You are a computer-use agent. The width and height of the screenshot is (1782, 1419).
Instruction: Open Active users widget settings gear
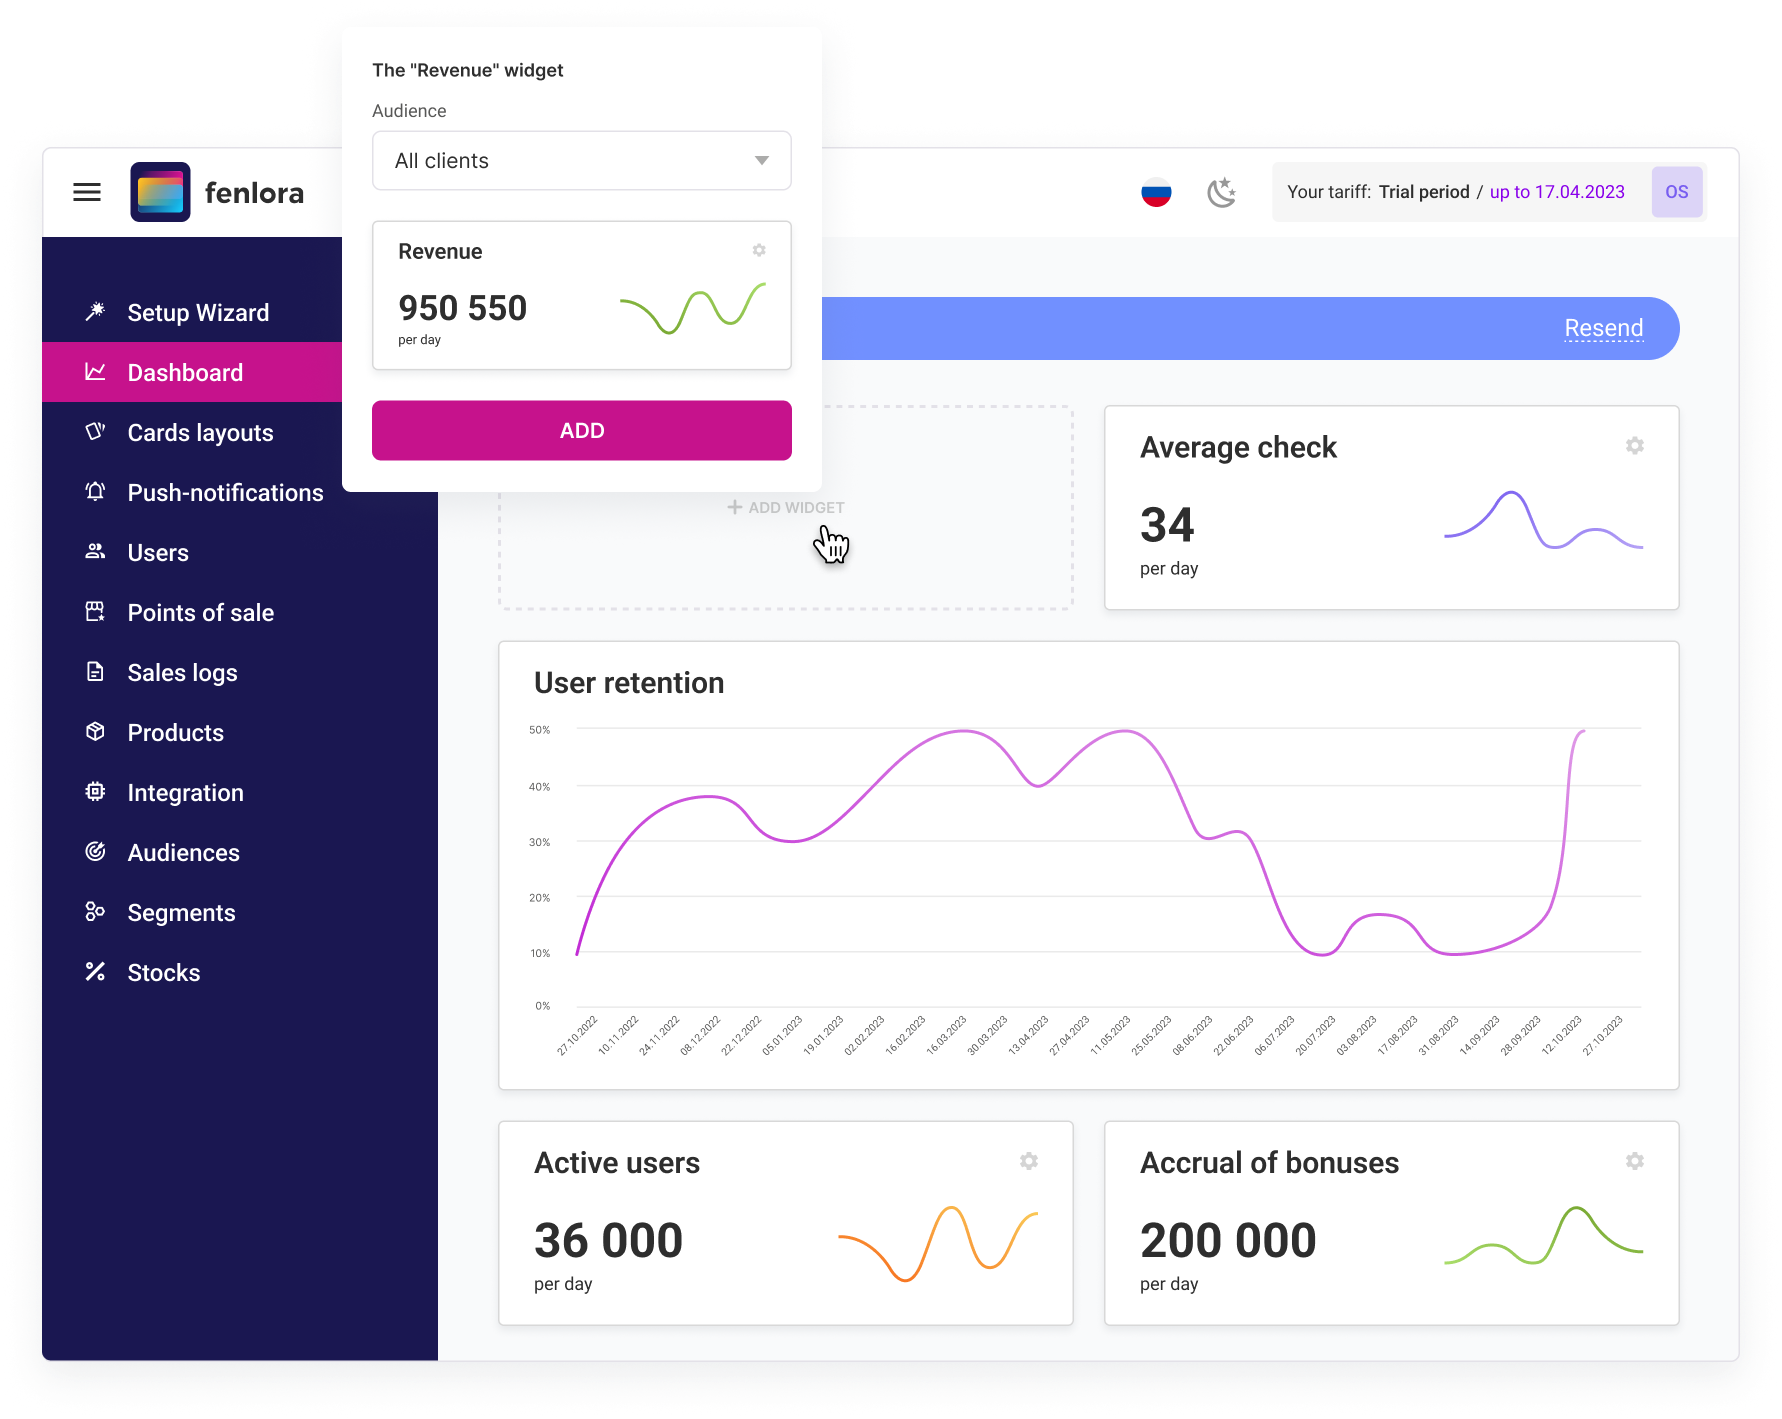[x=1028, y=1161]
